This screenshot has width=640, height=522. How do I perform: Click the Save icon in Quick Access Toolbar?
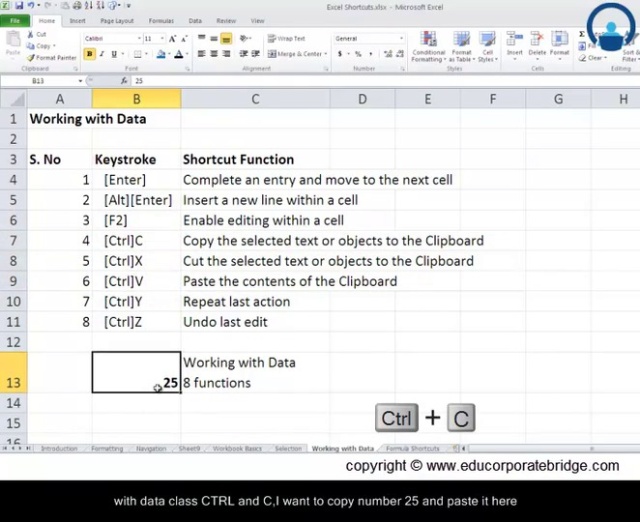(x=19, y=6)
